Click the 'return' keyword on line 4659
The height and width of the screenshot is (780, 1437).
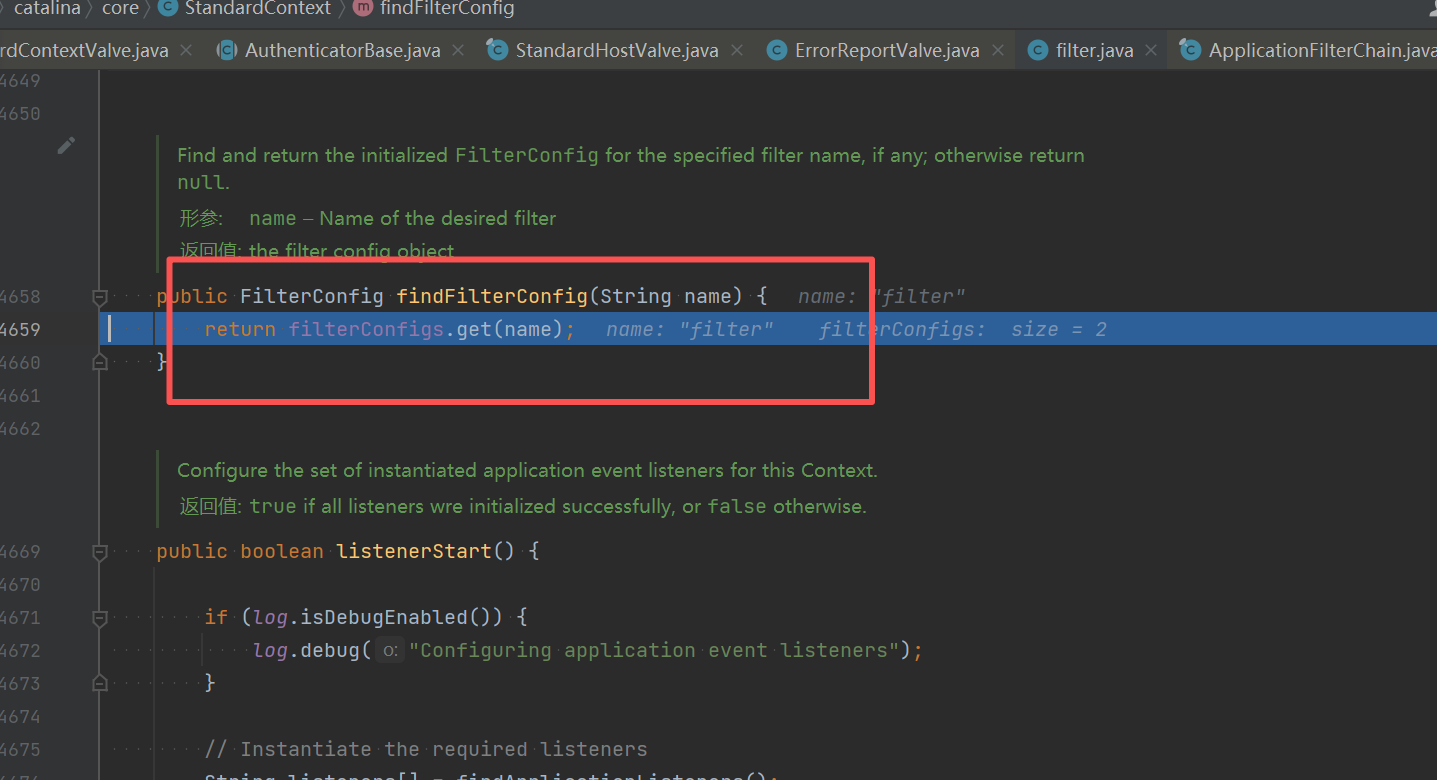(x=240, y=329)
